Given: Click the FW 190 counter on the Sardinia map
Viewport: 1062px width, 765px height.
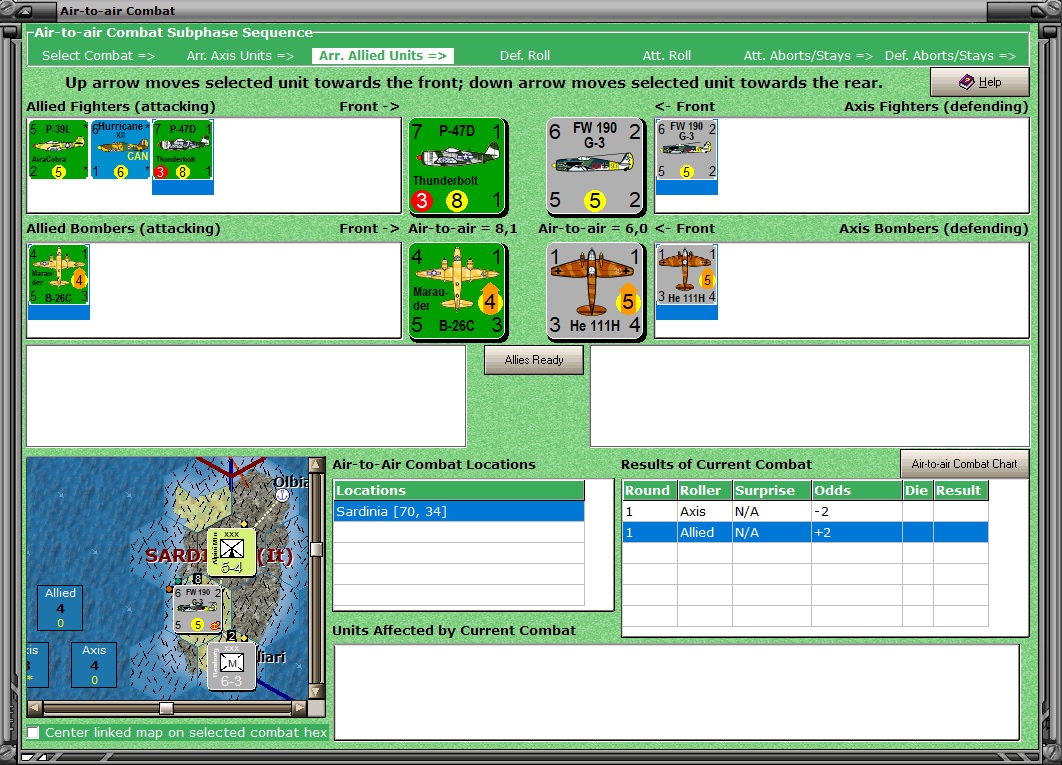Looking at the screenshot, I should (x=198, y=609).
